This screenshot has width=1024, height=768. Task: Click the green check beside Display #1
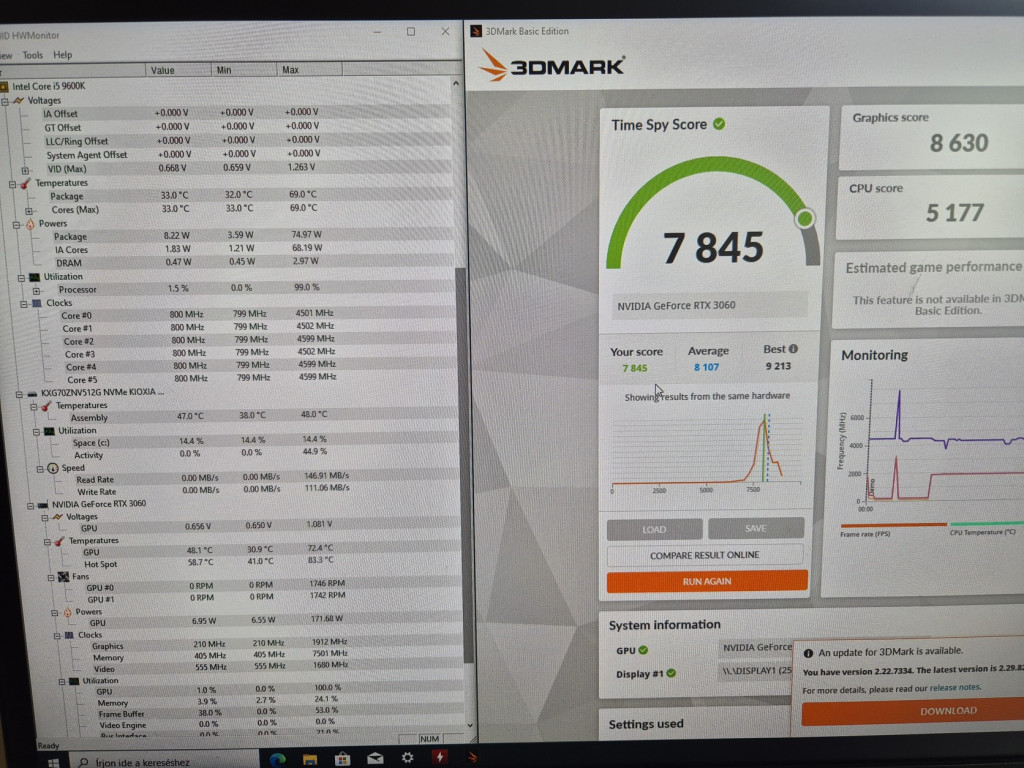pyautogui.click(x=671, y=673)
